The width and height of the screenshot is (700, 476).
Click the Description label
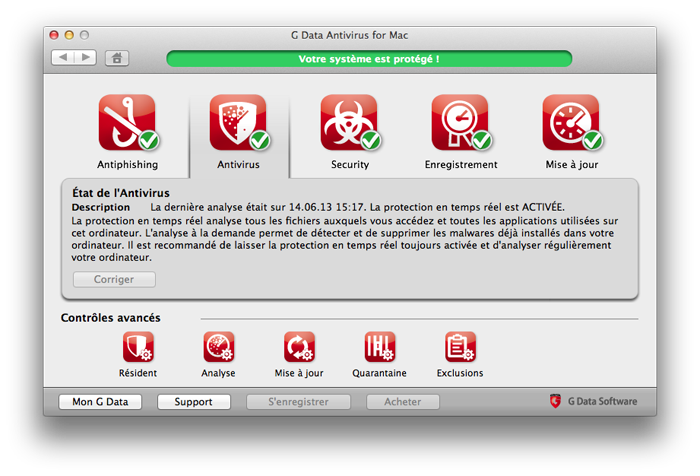[101, 207]
